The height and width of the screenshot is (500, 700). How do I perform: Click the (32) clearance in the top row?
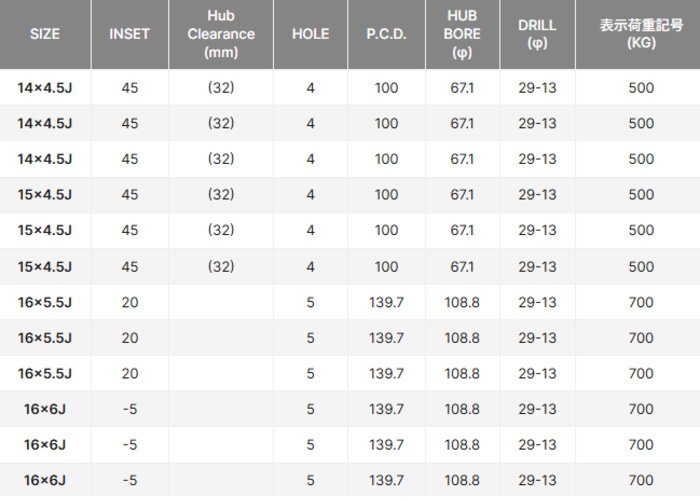(221, 88)
